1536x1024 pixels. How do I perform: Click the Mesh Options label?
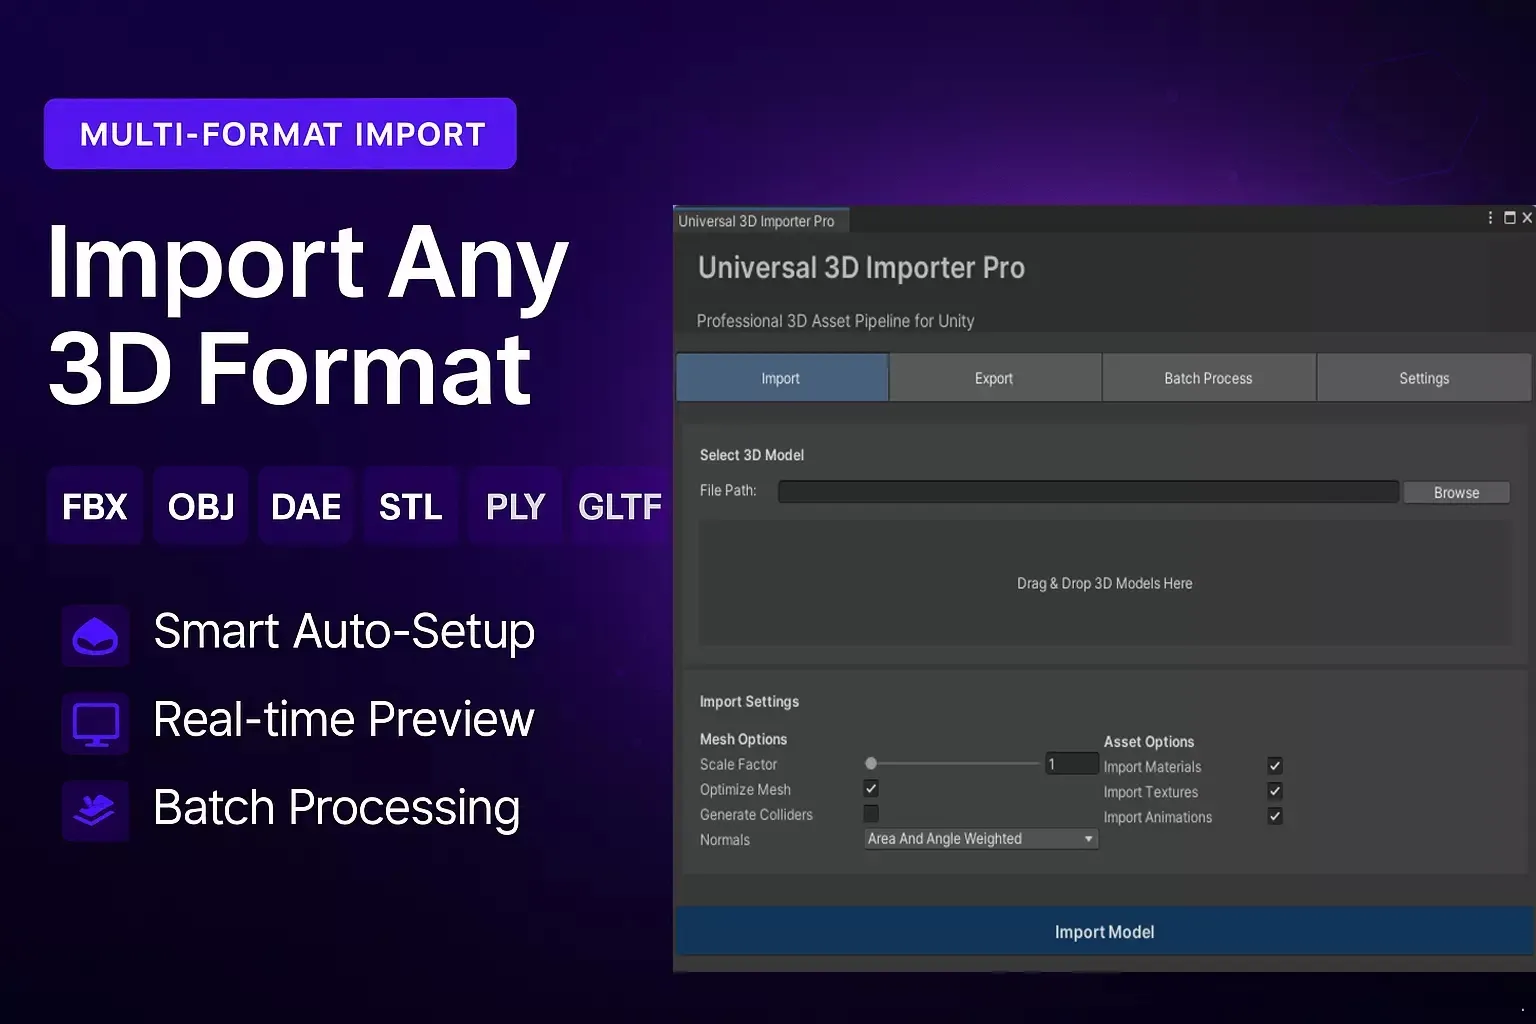click(x=743, y=739)
